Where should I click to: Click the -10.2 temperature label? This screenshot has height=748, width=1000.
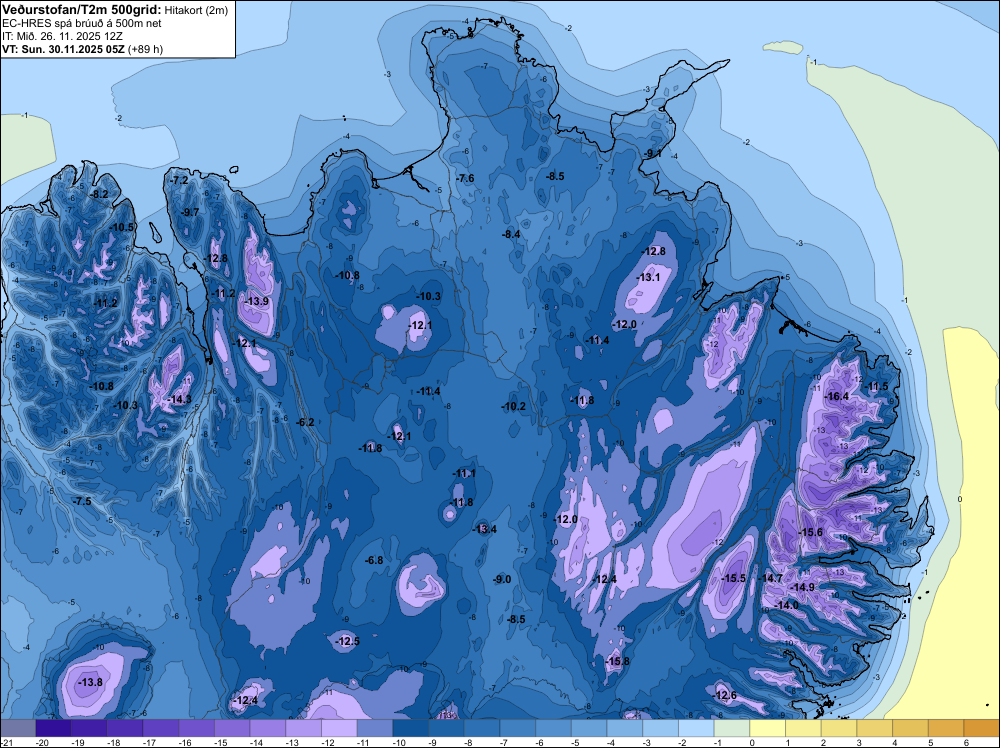[513, 406]
